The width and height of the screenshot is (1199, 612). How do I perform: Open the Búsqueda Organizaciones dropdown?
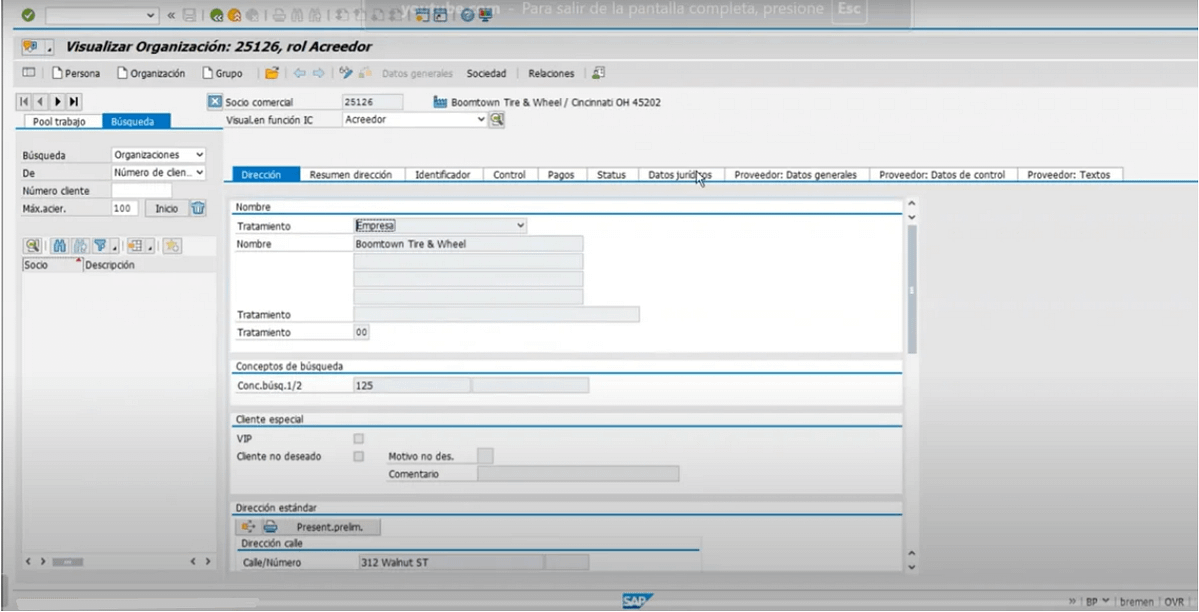(x=200, y=155)
